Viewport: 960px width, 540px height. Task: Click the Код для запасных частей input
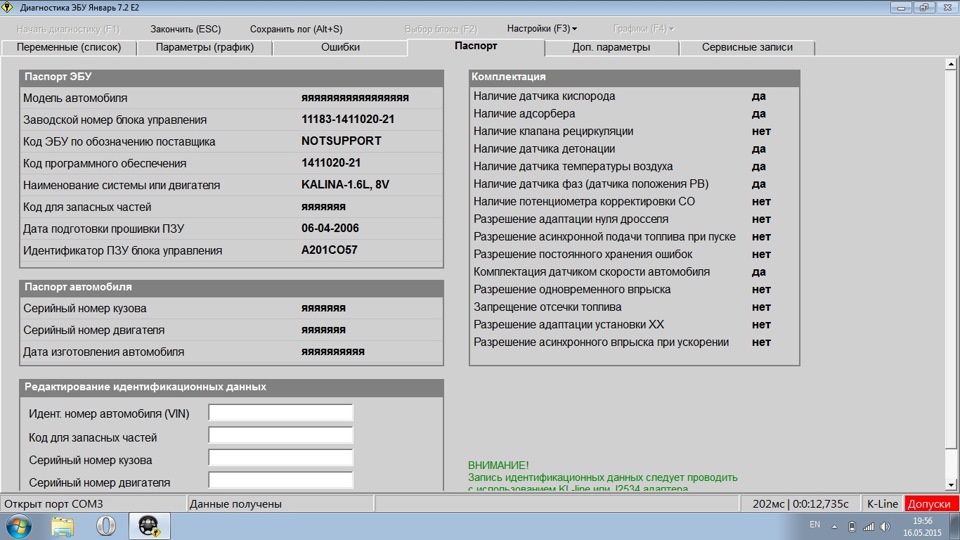(x=280, y=435)
